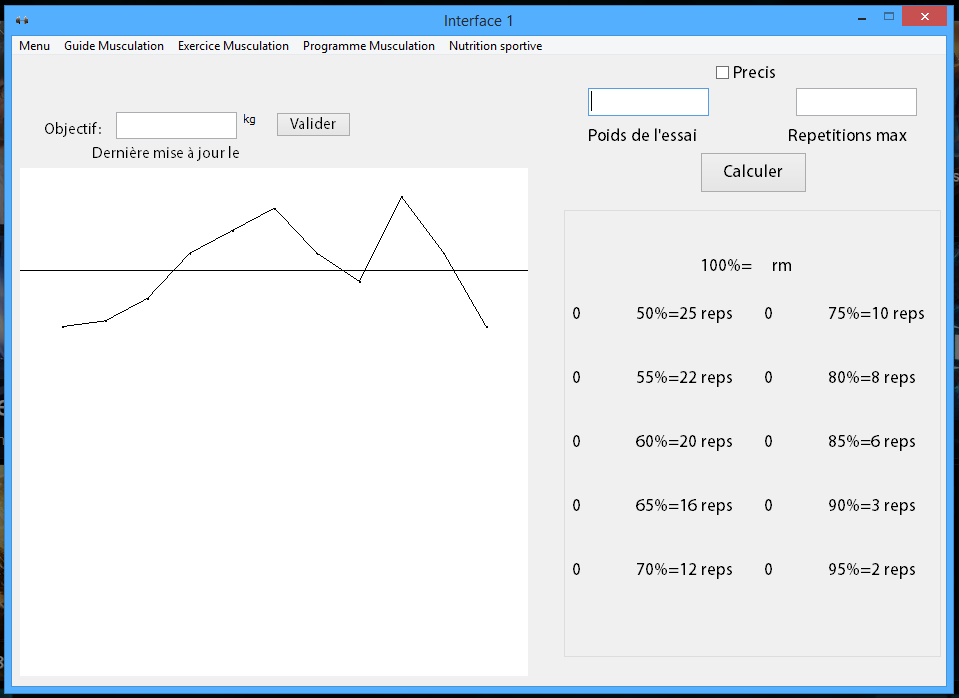Image resolution: width=959 pixels, height=698 pixels.
Task: Open the Exercice Musculation menu
Action: (233, 46)
